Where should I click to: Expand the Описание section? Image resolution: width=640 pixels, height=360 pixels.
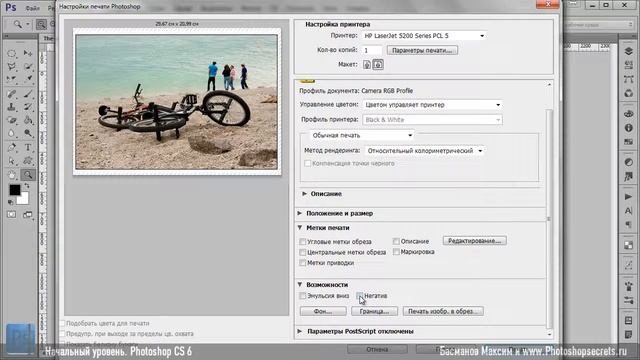click(x=304, y=194)
